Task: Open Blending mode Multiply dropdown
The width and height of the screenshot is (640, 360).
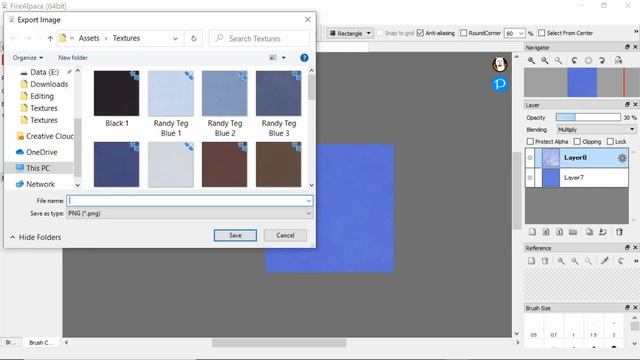Action: (596, 129)
